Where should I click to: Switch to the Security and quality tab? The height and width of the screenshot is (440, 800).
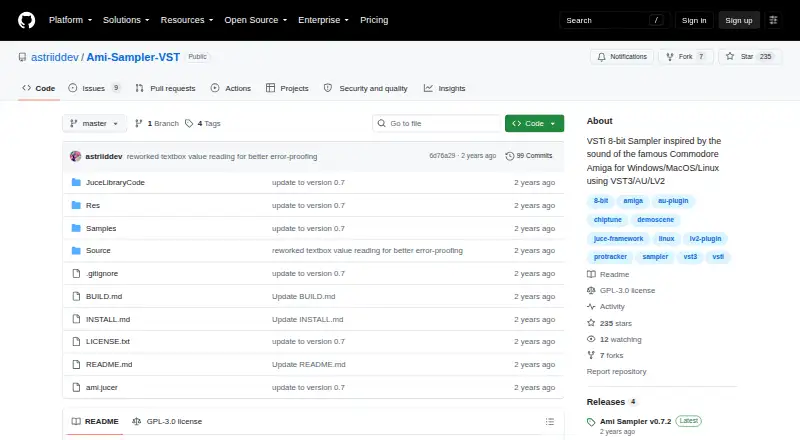(x=366, y=88)
